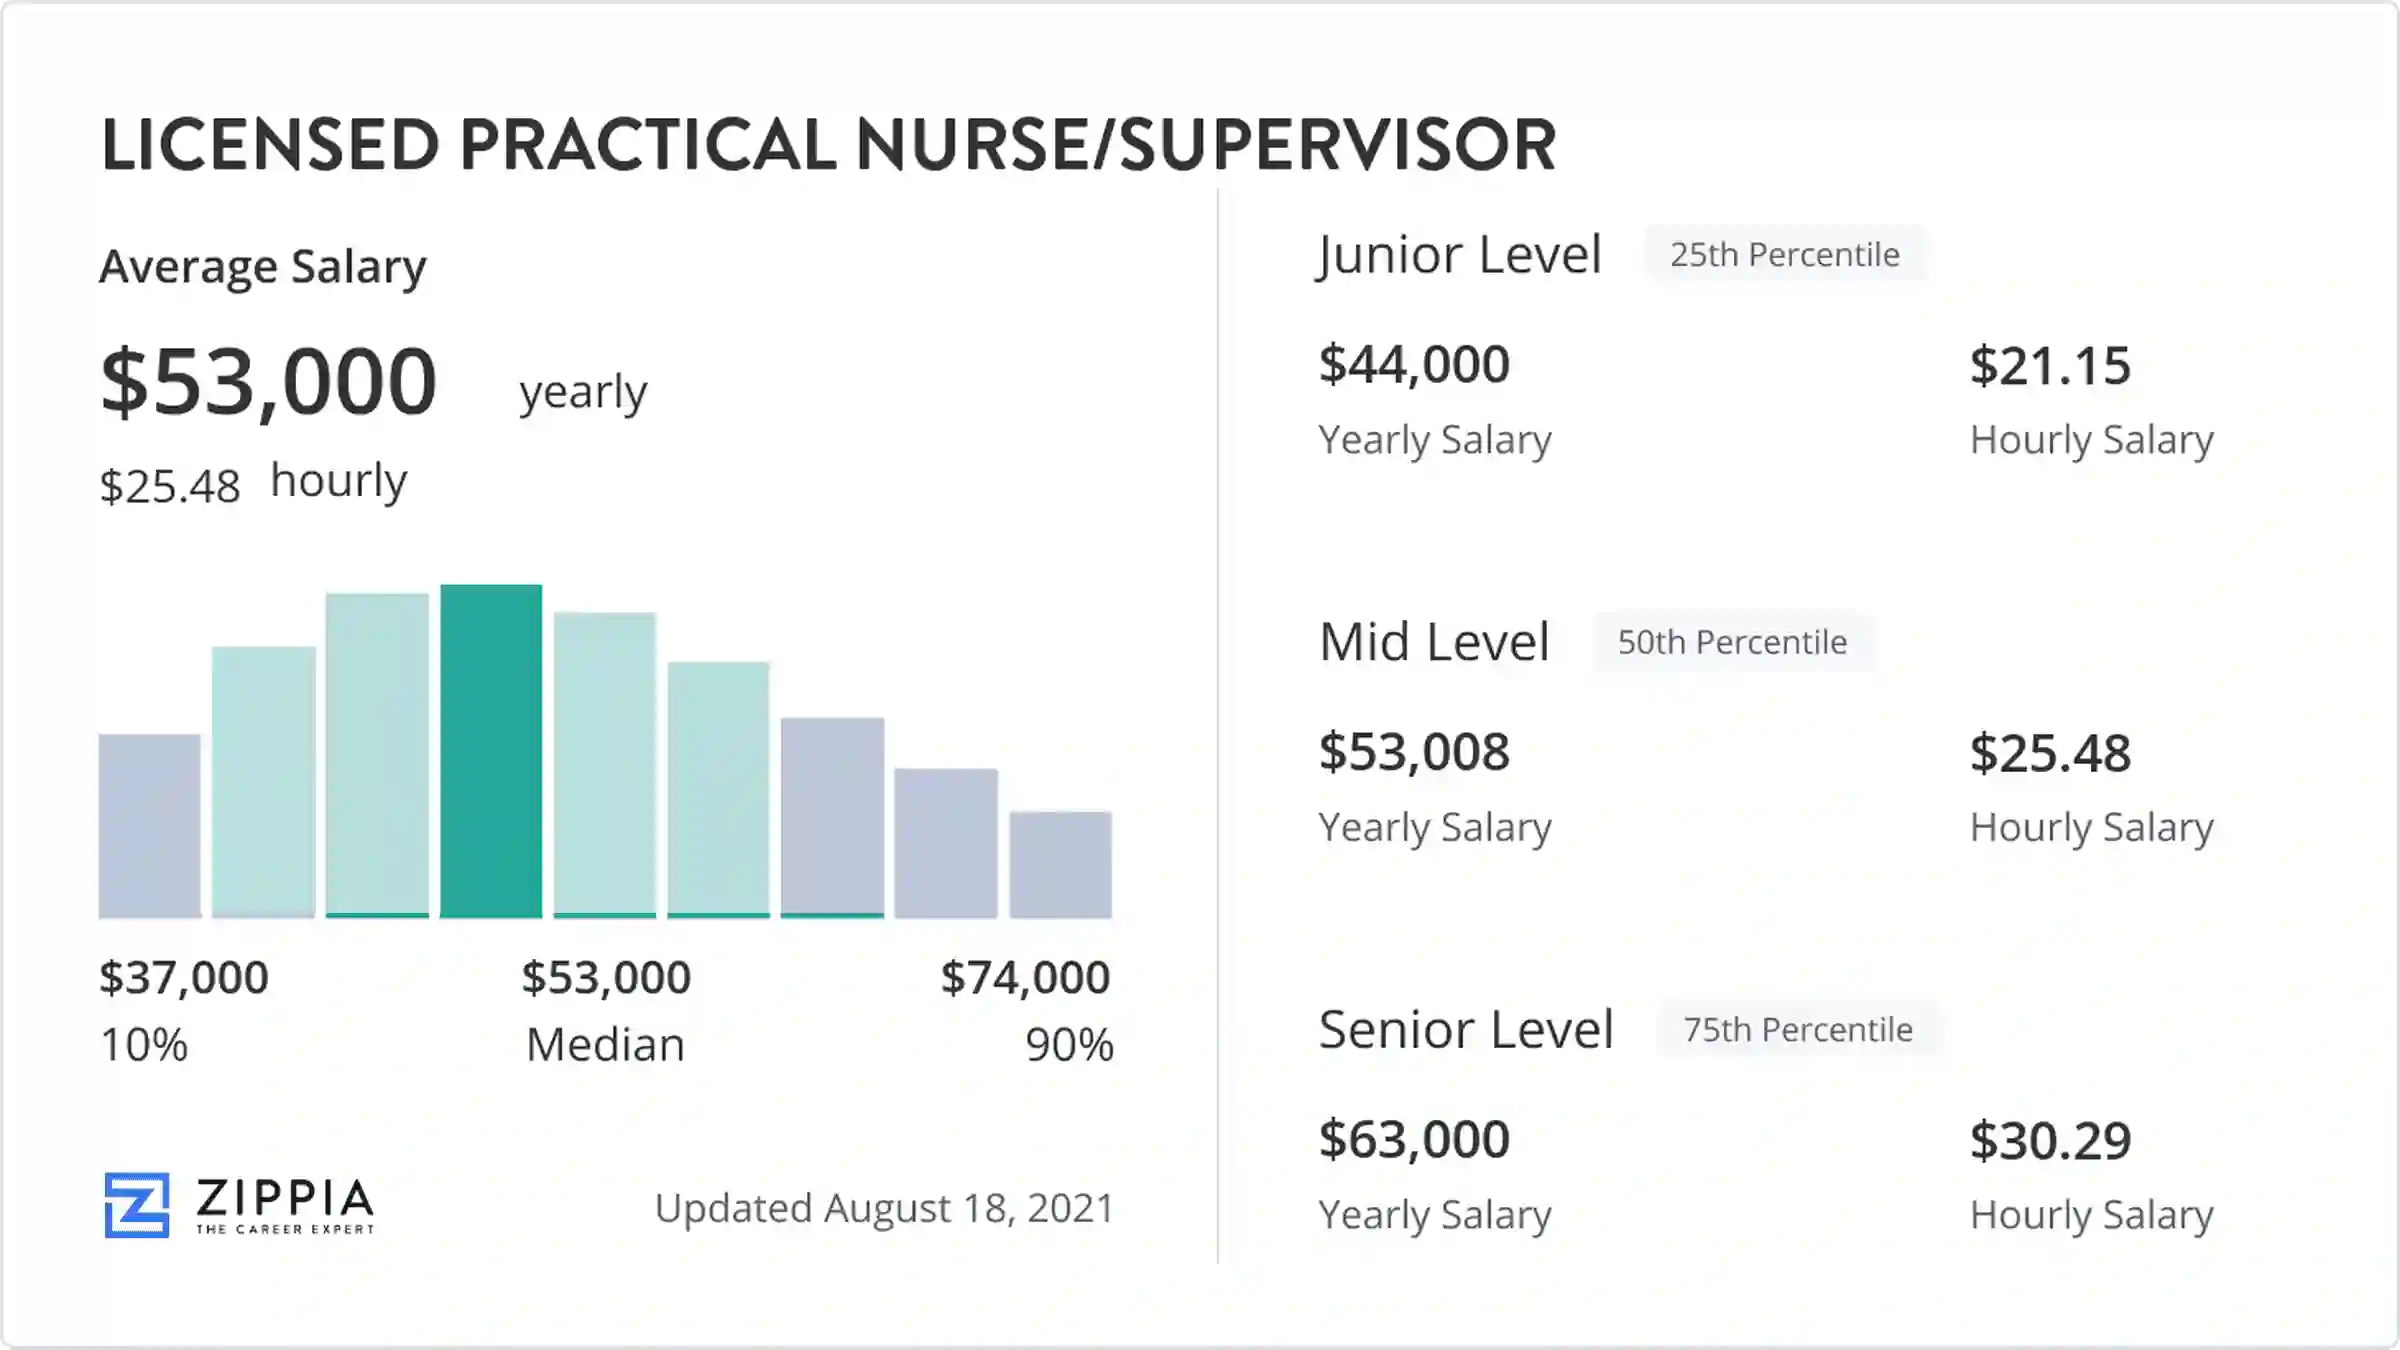2400x1350 pixels.
Task: Click the Updated August 18, 2021 text
Action: [x=884, y=1208]
